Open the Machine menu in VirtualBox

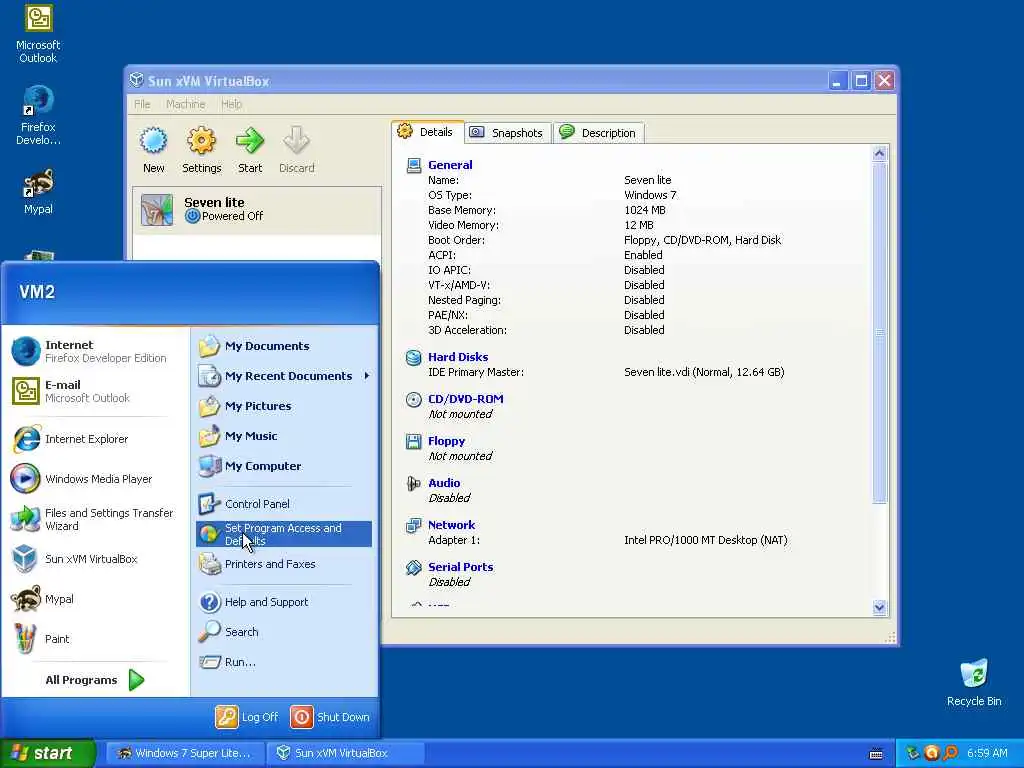pyautogui.click(x=185, y=104)
